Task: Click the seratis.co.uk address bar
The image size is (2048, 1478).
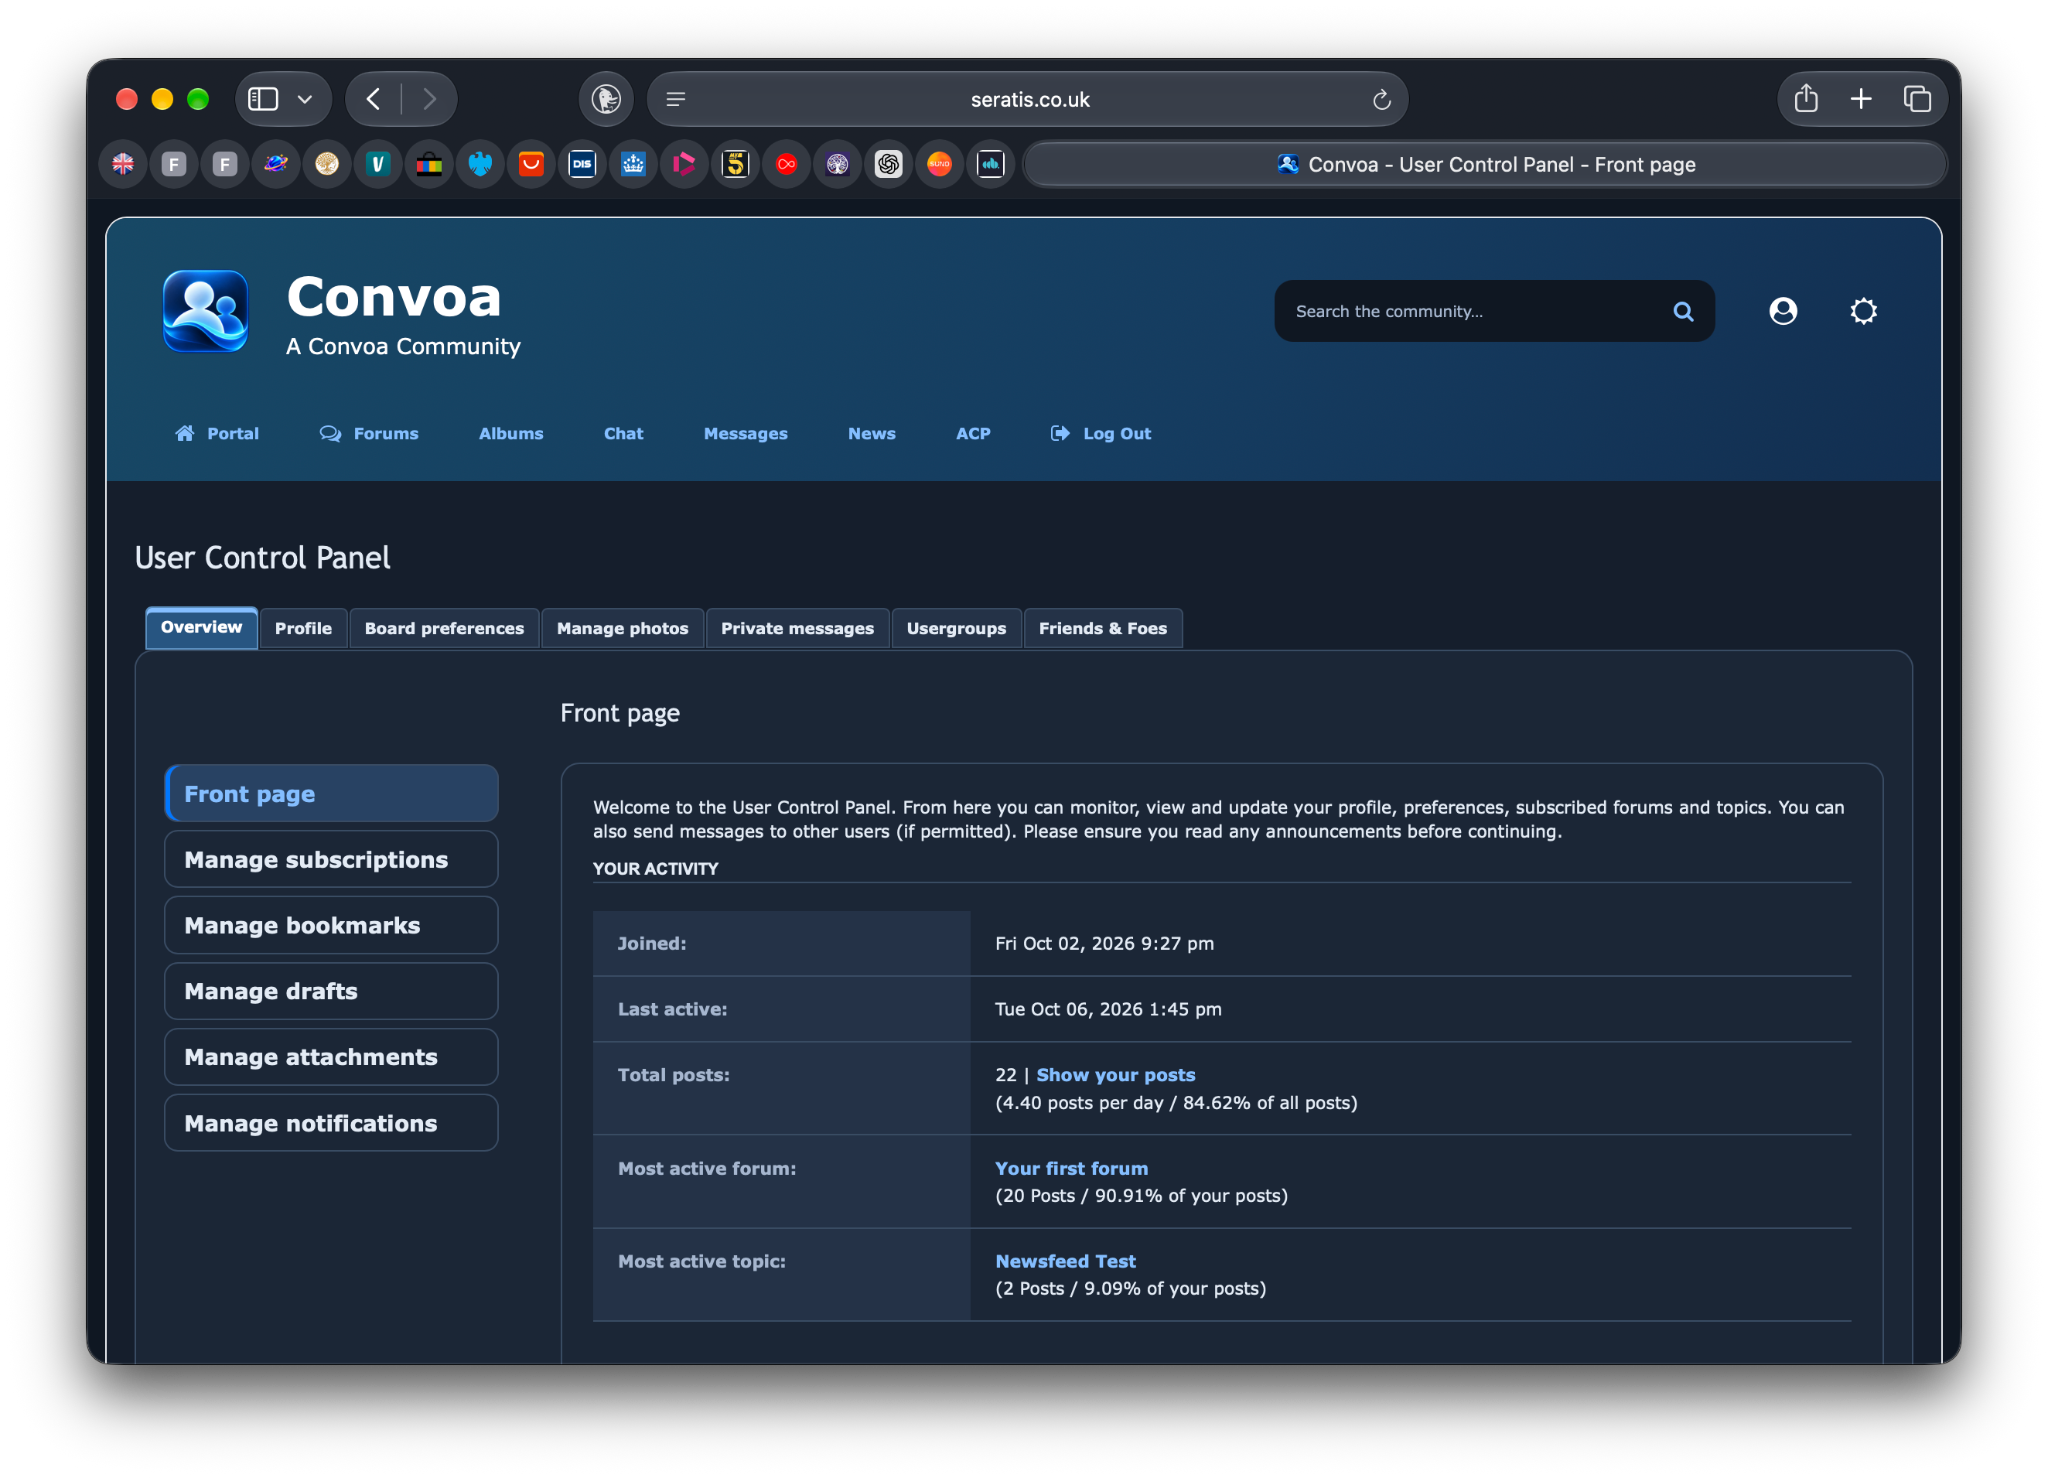Action: coord(1028,99)
